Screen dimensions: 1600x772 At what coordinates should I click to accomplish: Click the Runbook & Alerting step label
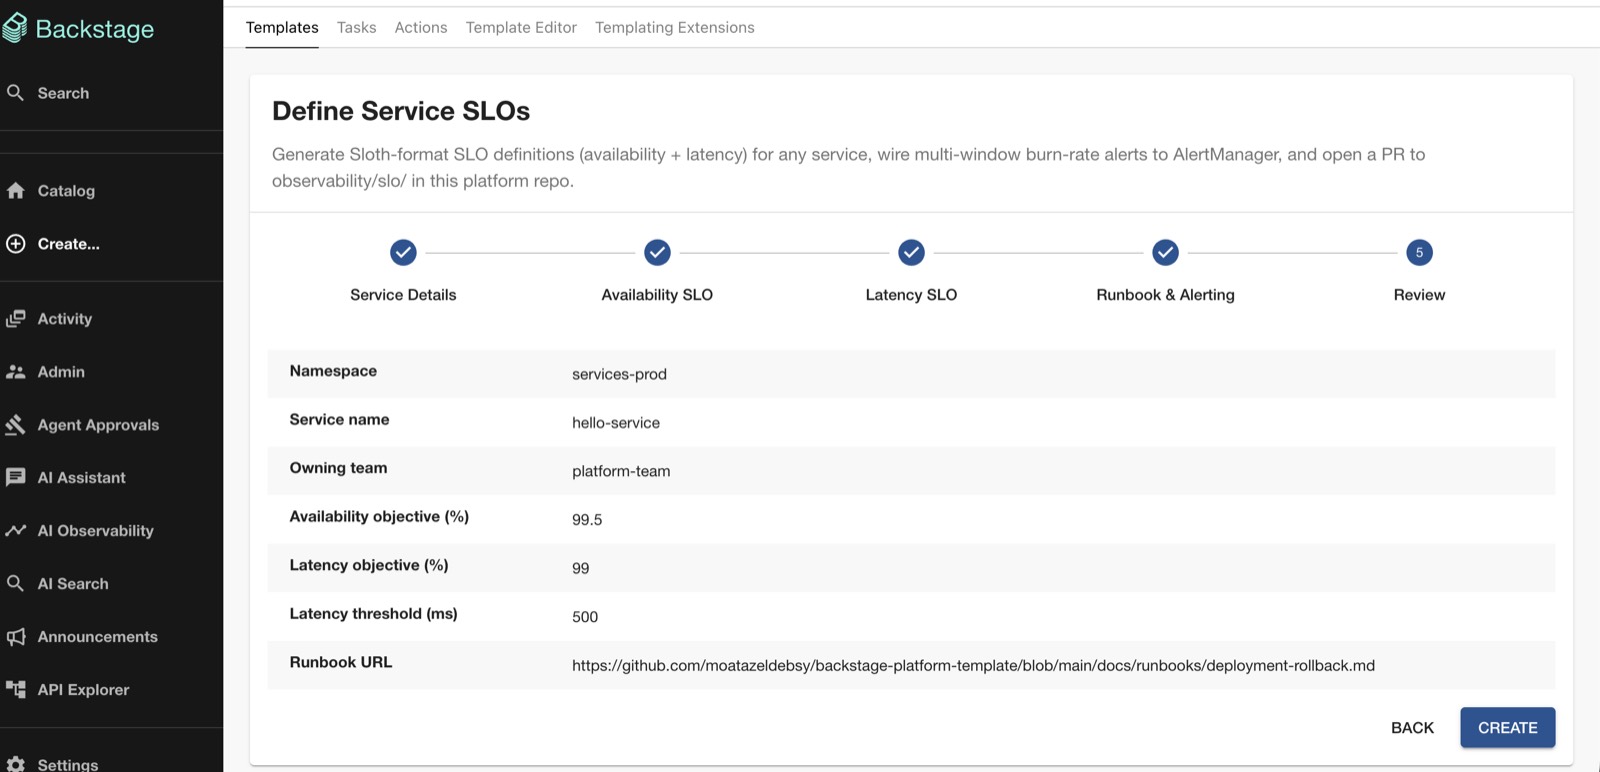(x=1165, y=295)
